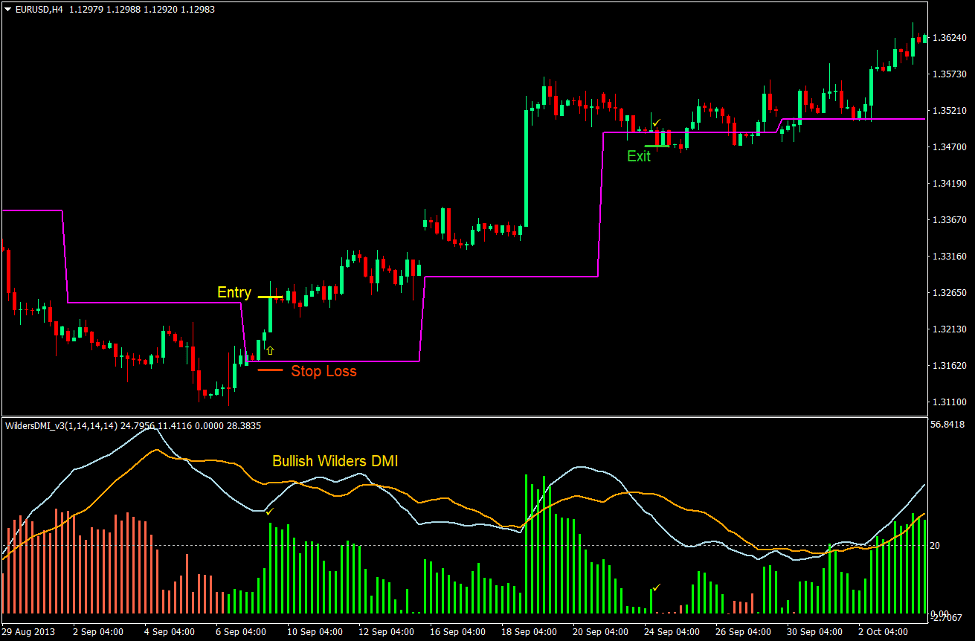Click the 28 Aug 2013 time axis label
The height and width of the screenshot is (641, 977).
point(27,631)
